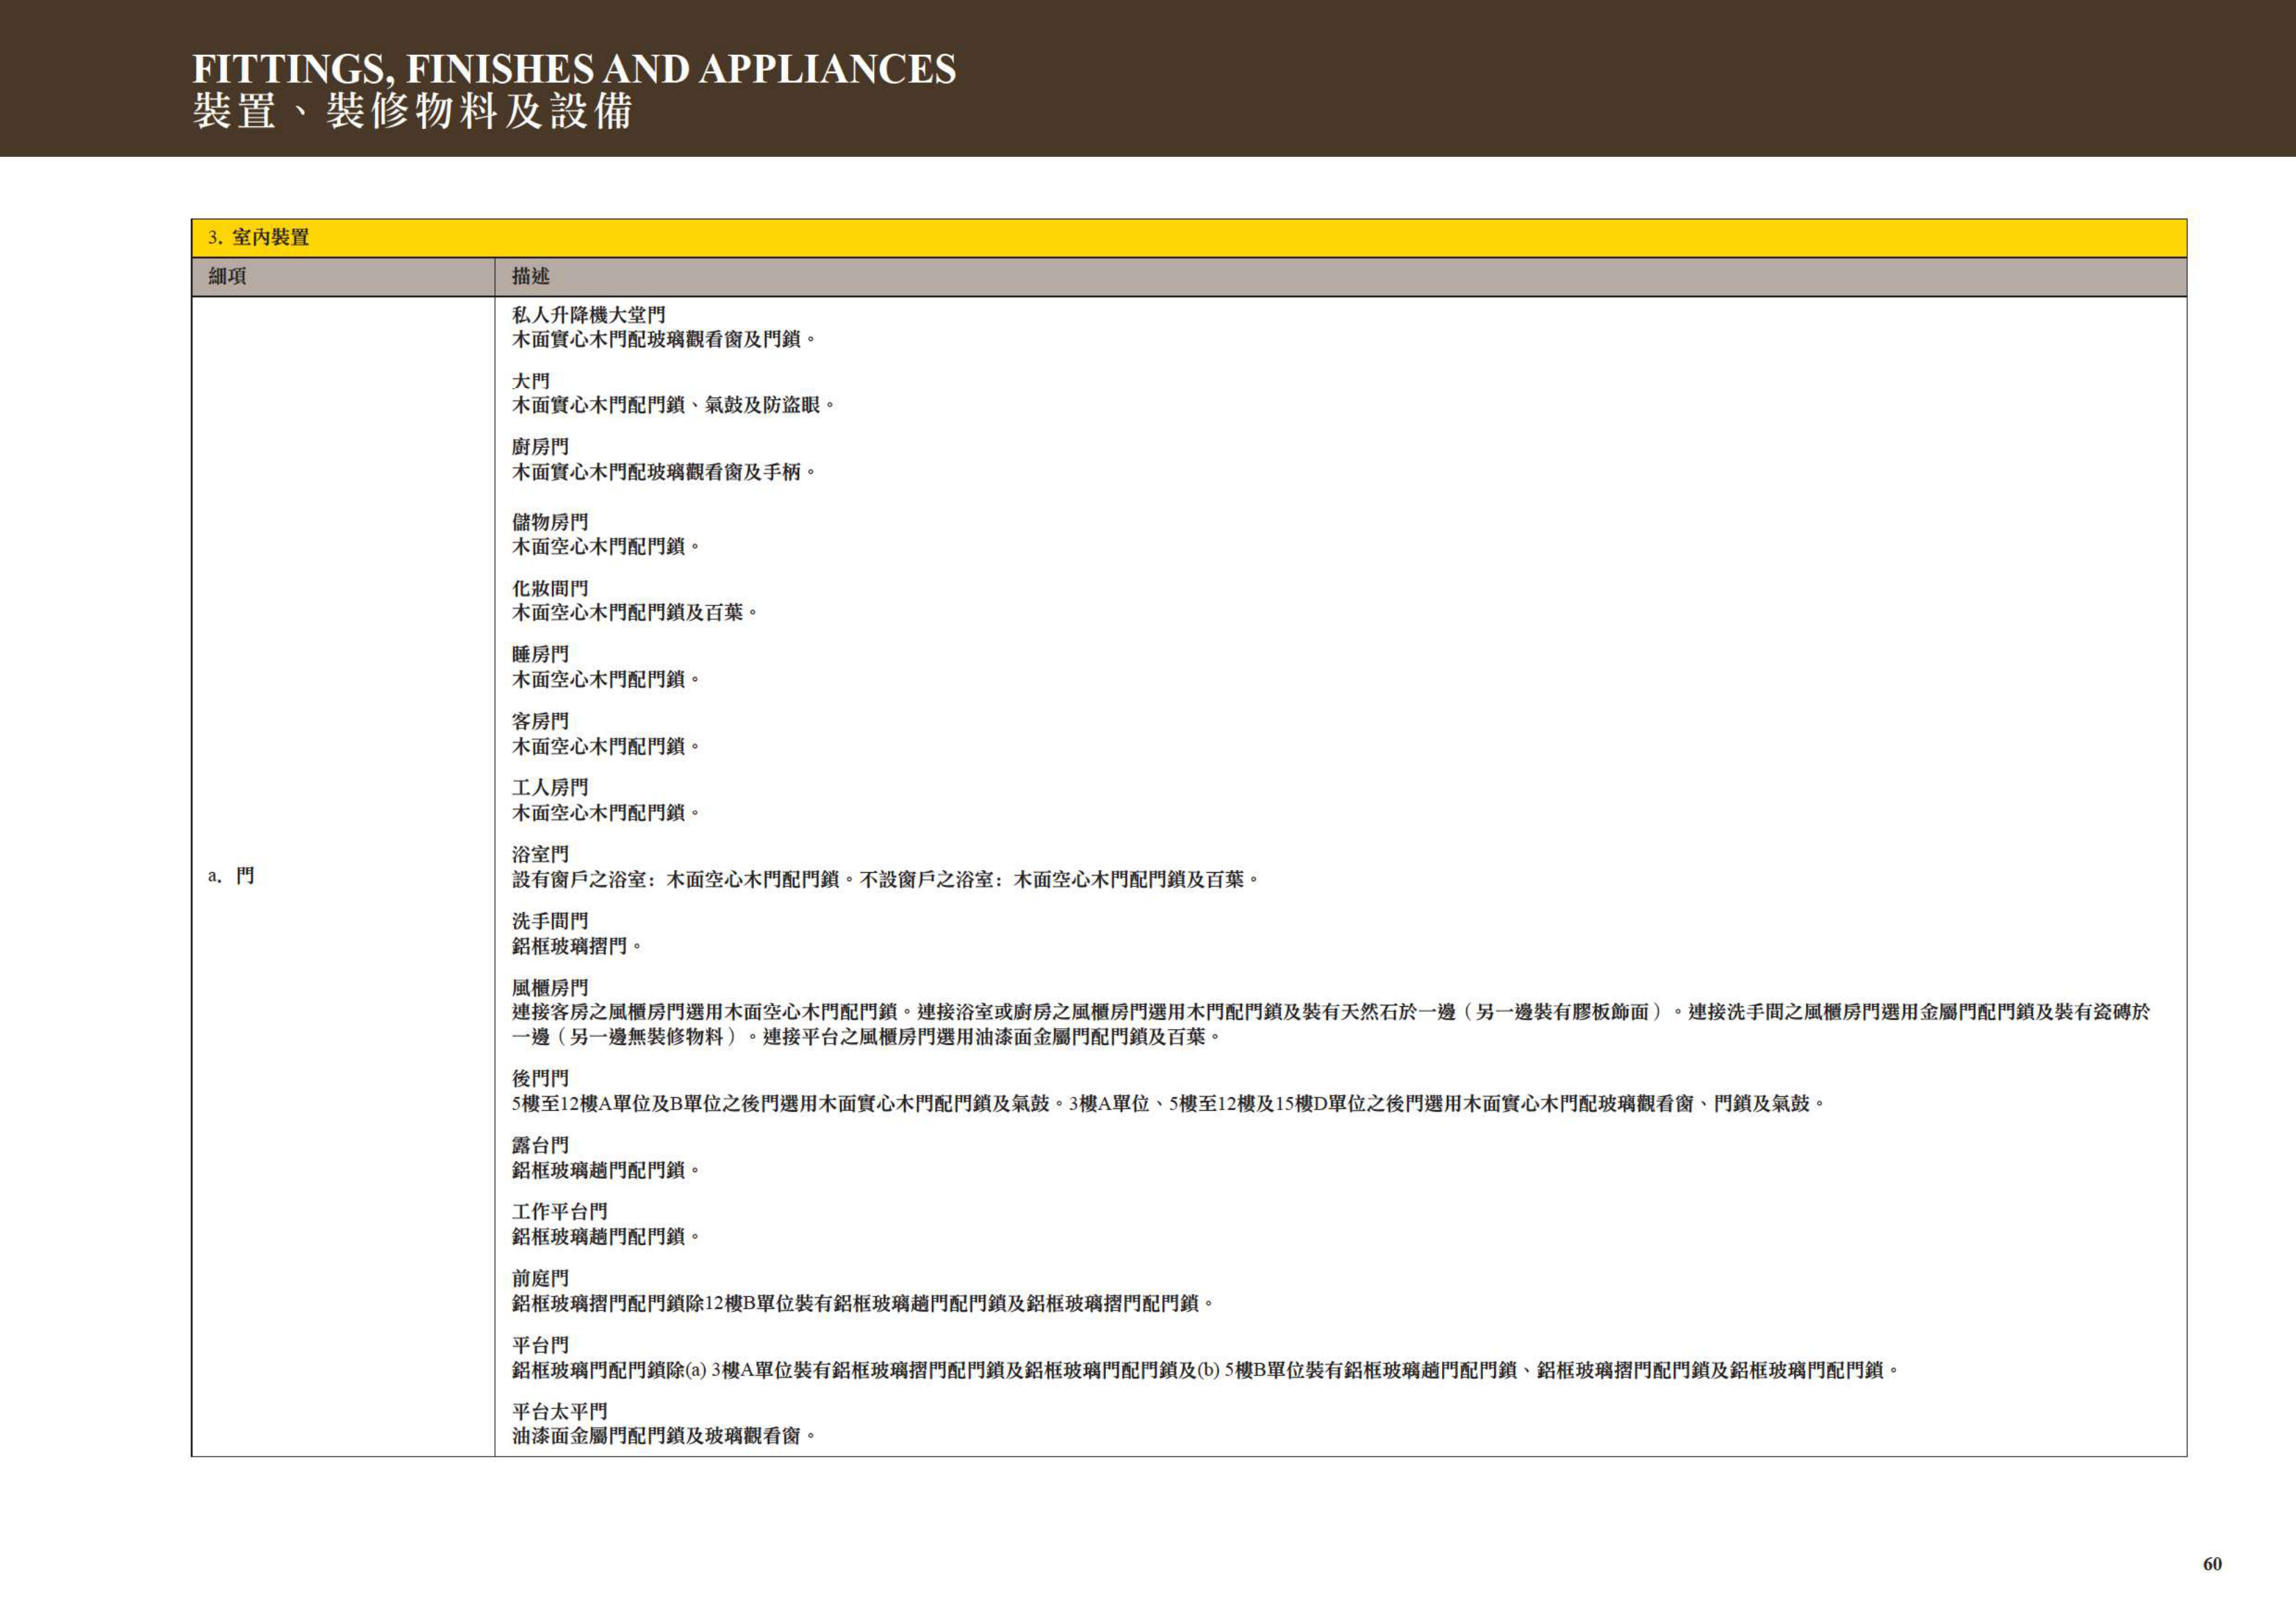
Task: Click the subheading '浴室門'
Action: tap(540, 854)
